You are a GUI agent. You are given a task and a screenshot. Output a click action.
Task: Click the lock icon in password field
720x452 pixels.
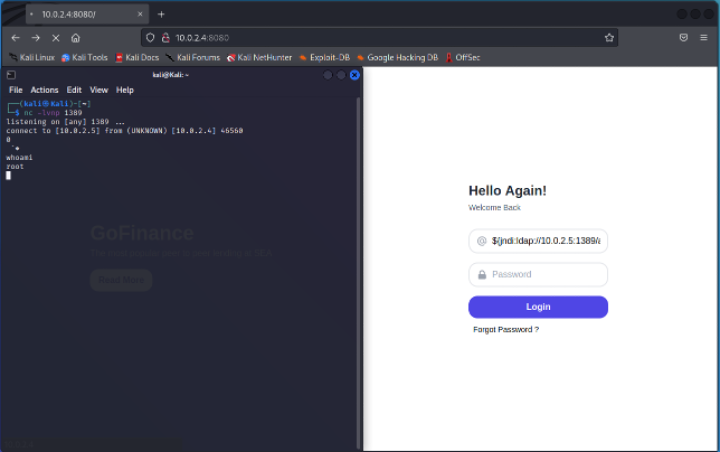482,275
